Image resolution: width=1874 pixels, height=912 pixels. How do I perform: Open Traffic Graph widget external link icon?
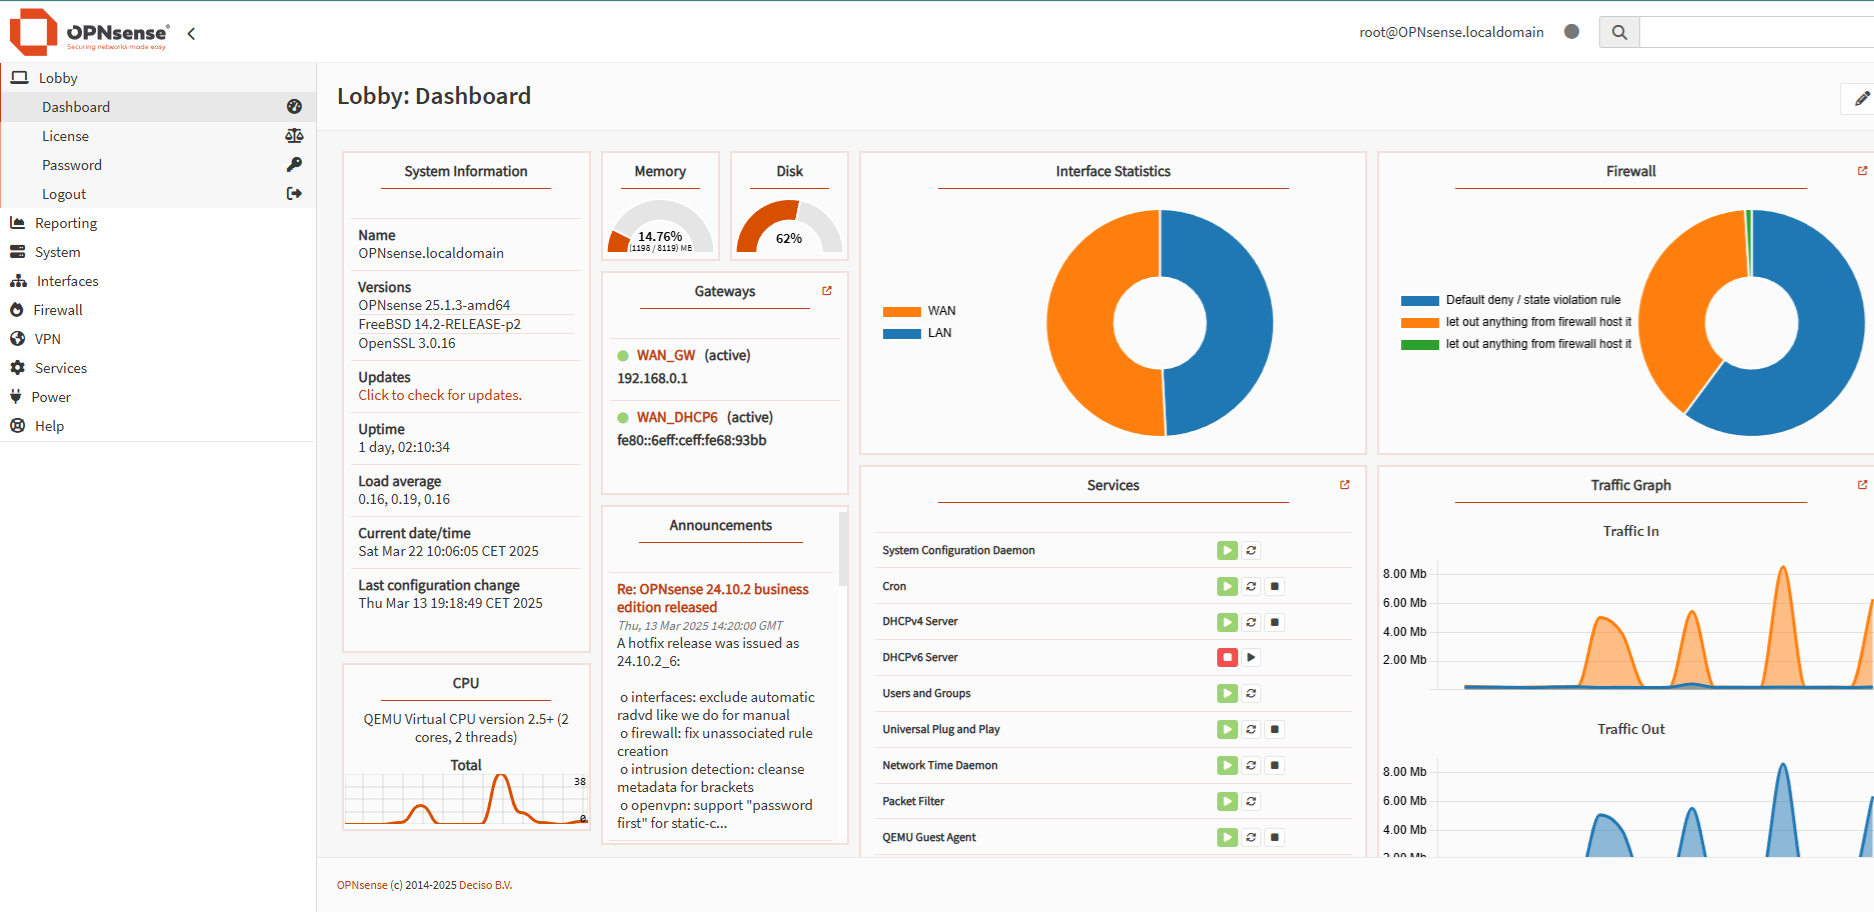pyautogui.click(x=1862, y=485)
